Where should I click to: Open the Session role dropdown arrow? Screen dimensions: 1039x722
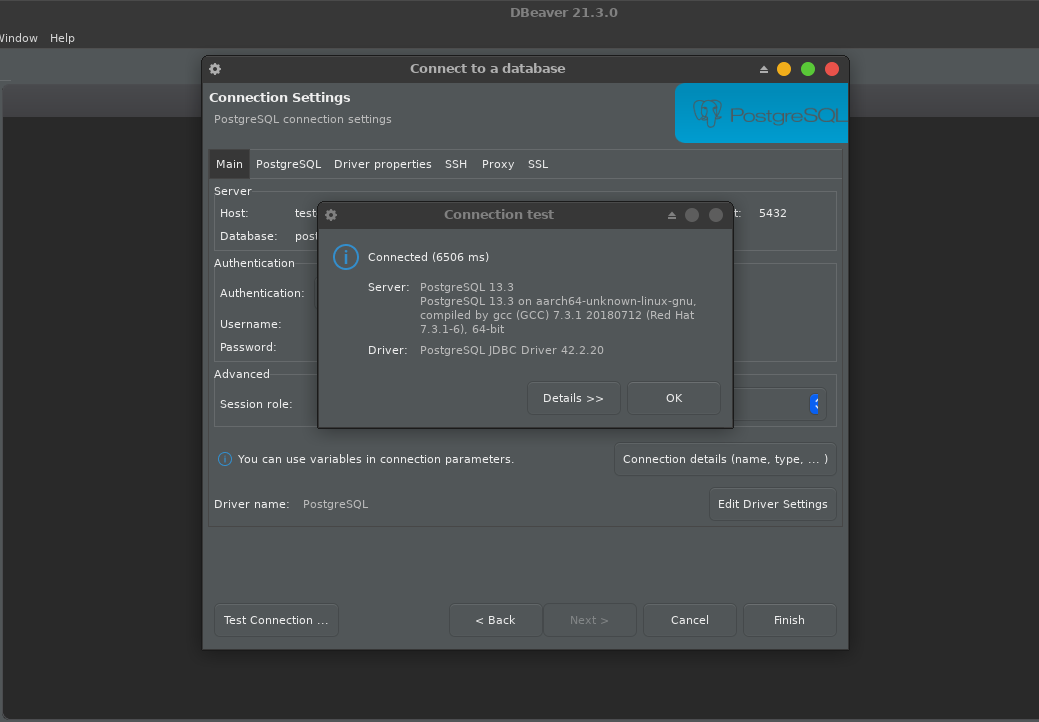tap(816, 404)
